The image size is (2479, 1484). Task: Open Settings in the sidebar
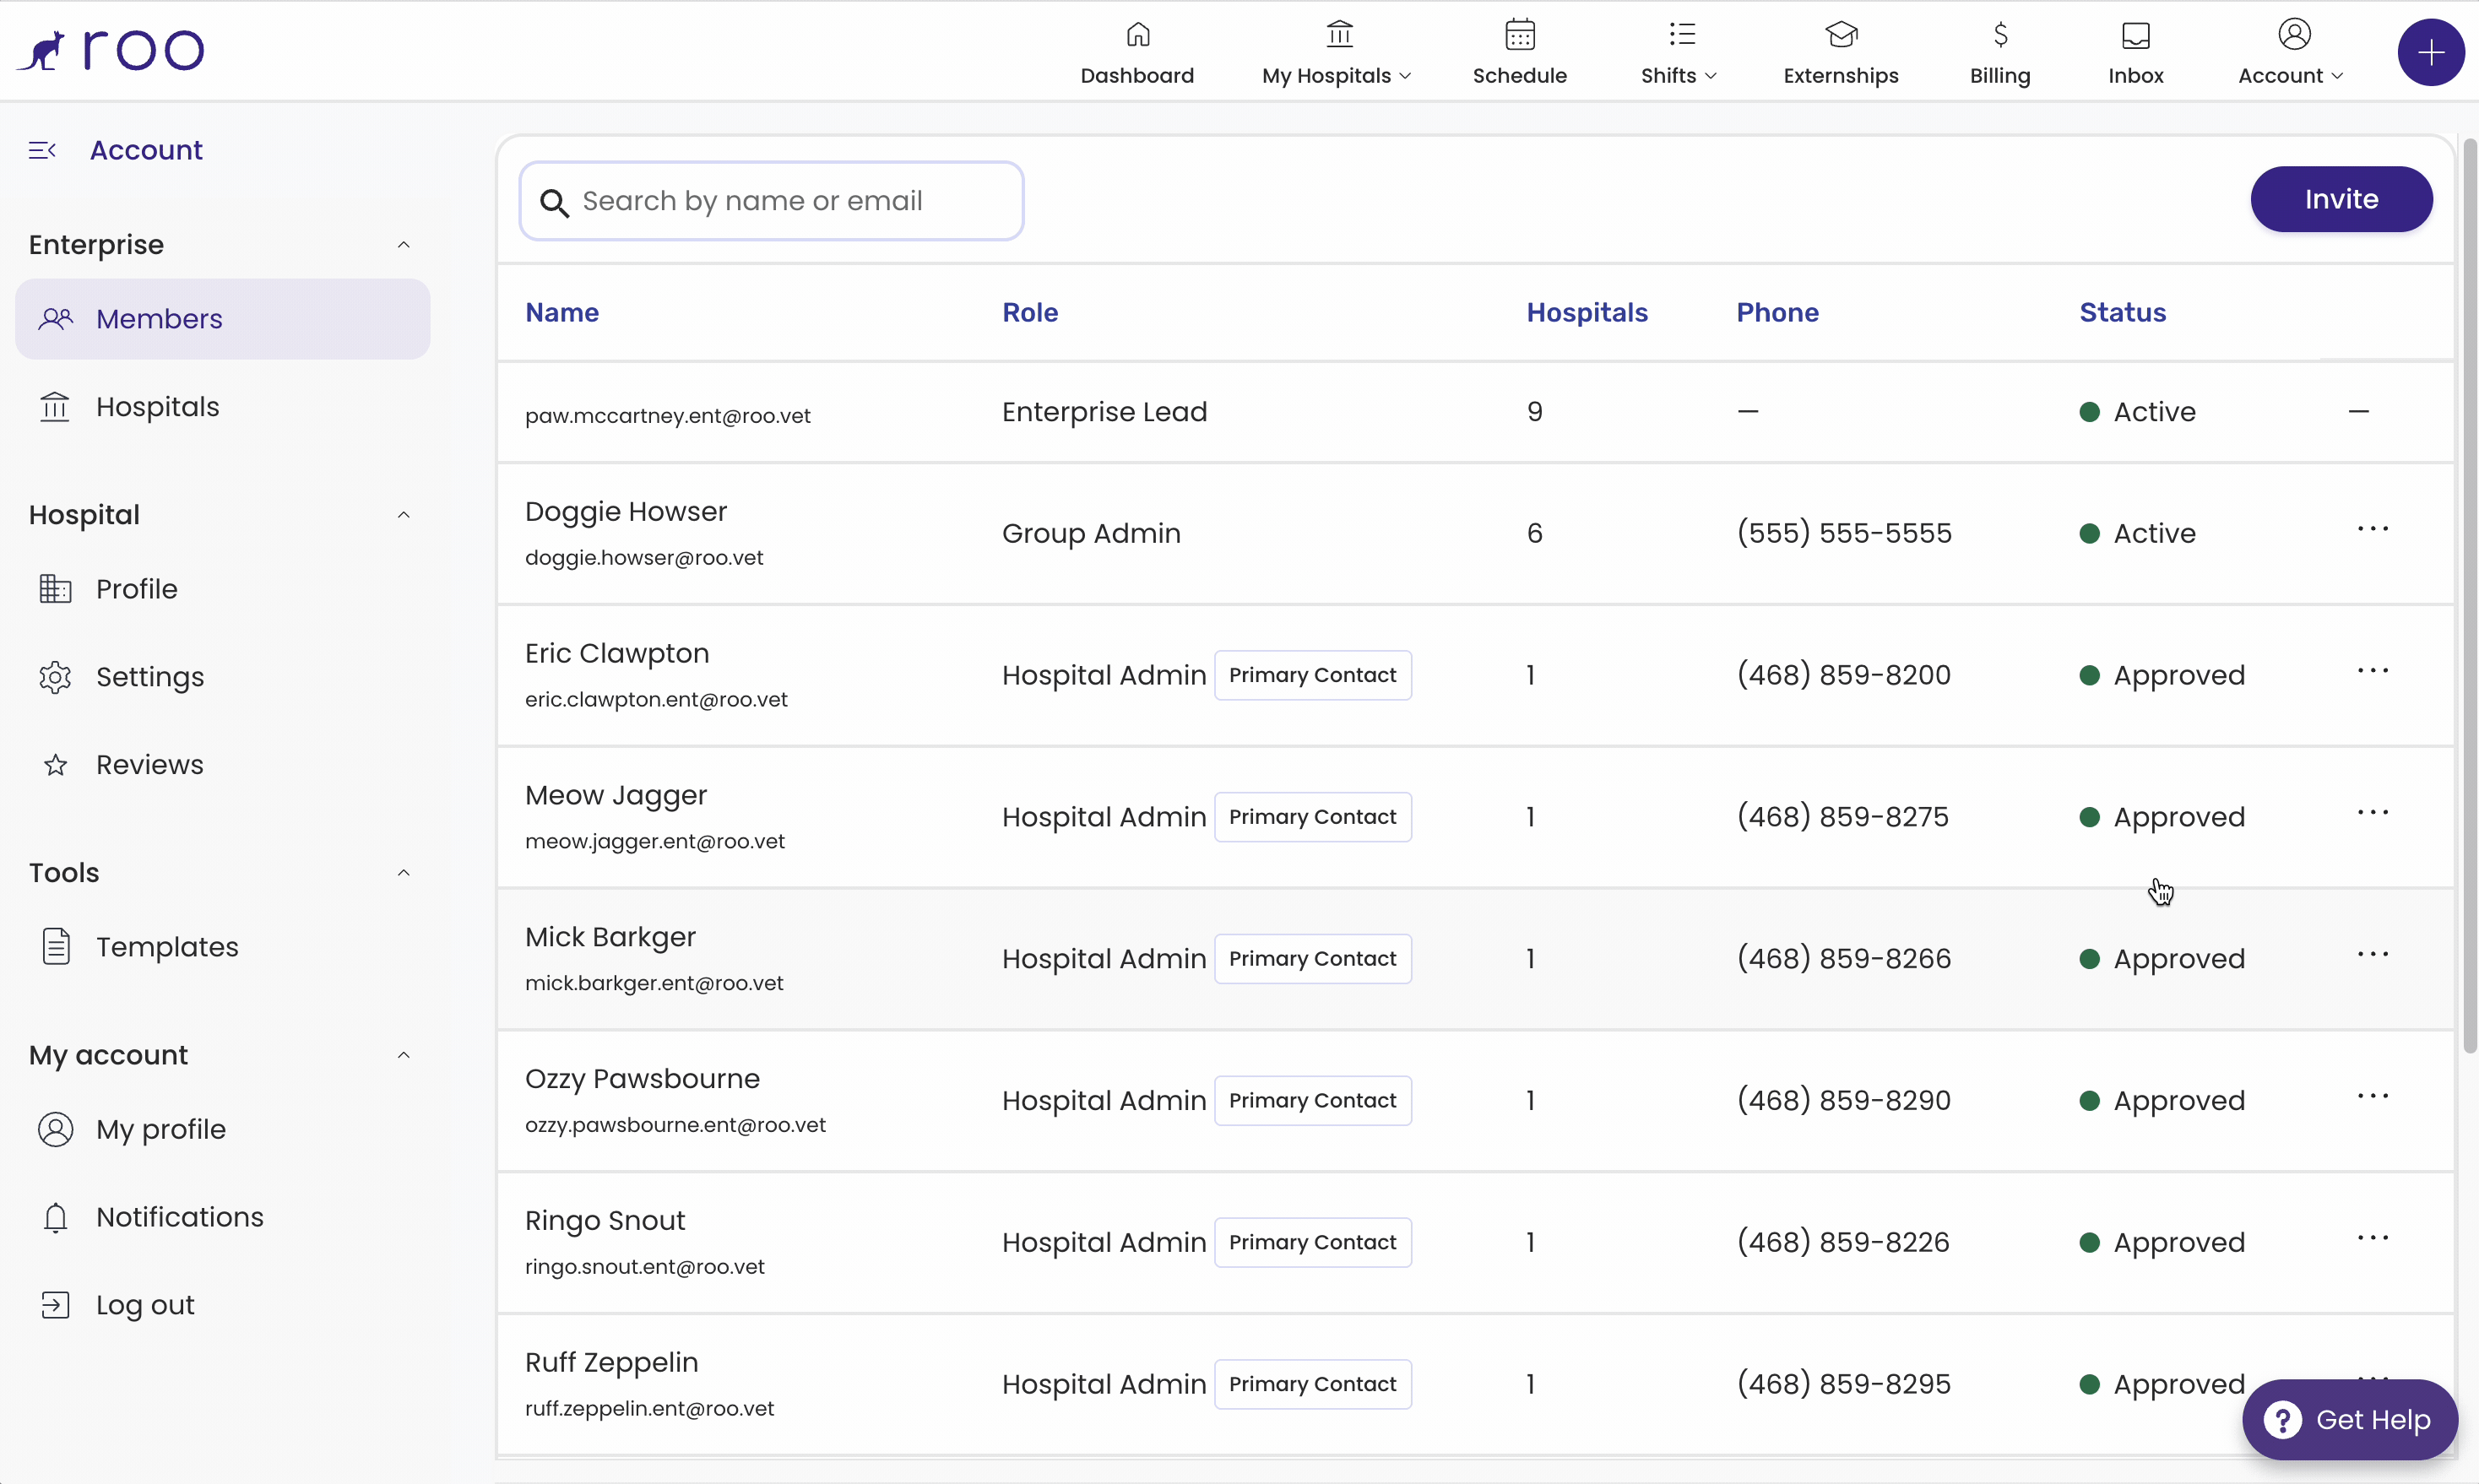pos(150,677)
